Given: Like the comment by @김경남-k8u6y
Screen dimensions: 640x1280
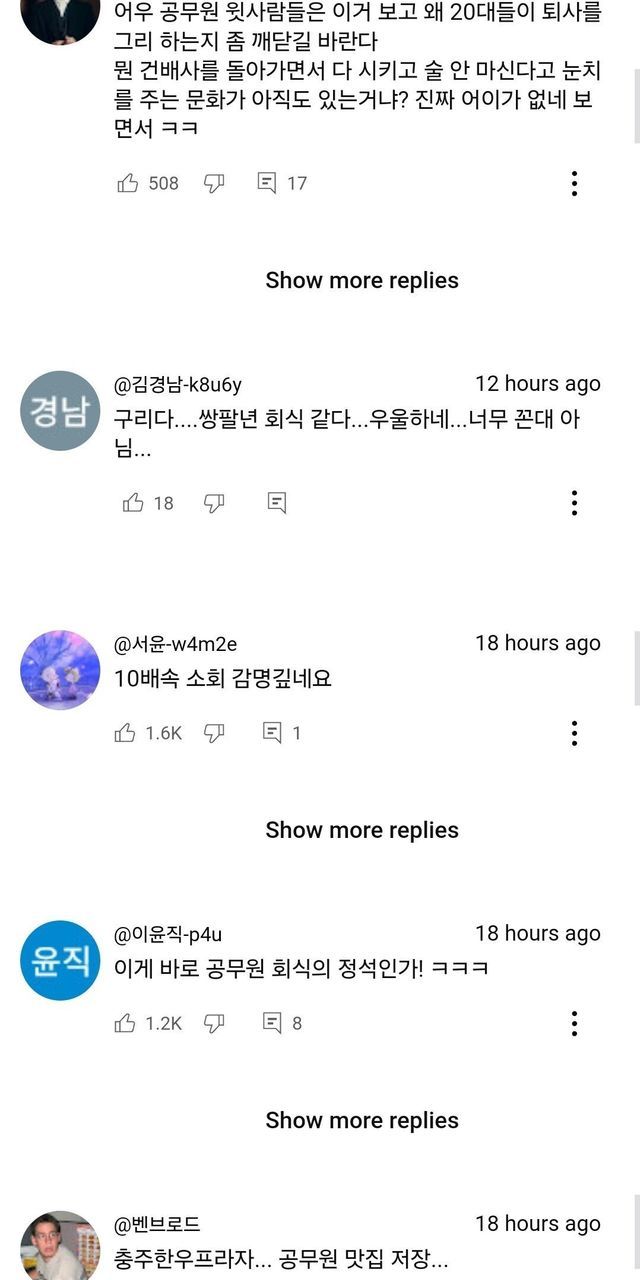Looking at the screenshot, I should tap(133, 502).
